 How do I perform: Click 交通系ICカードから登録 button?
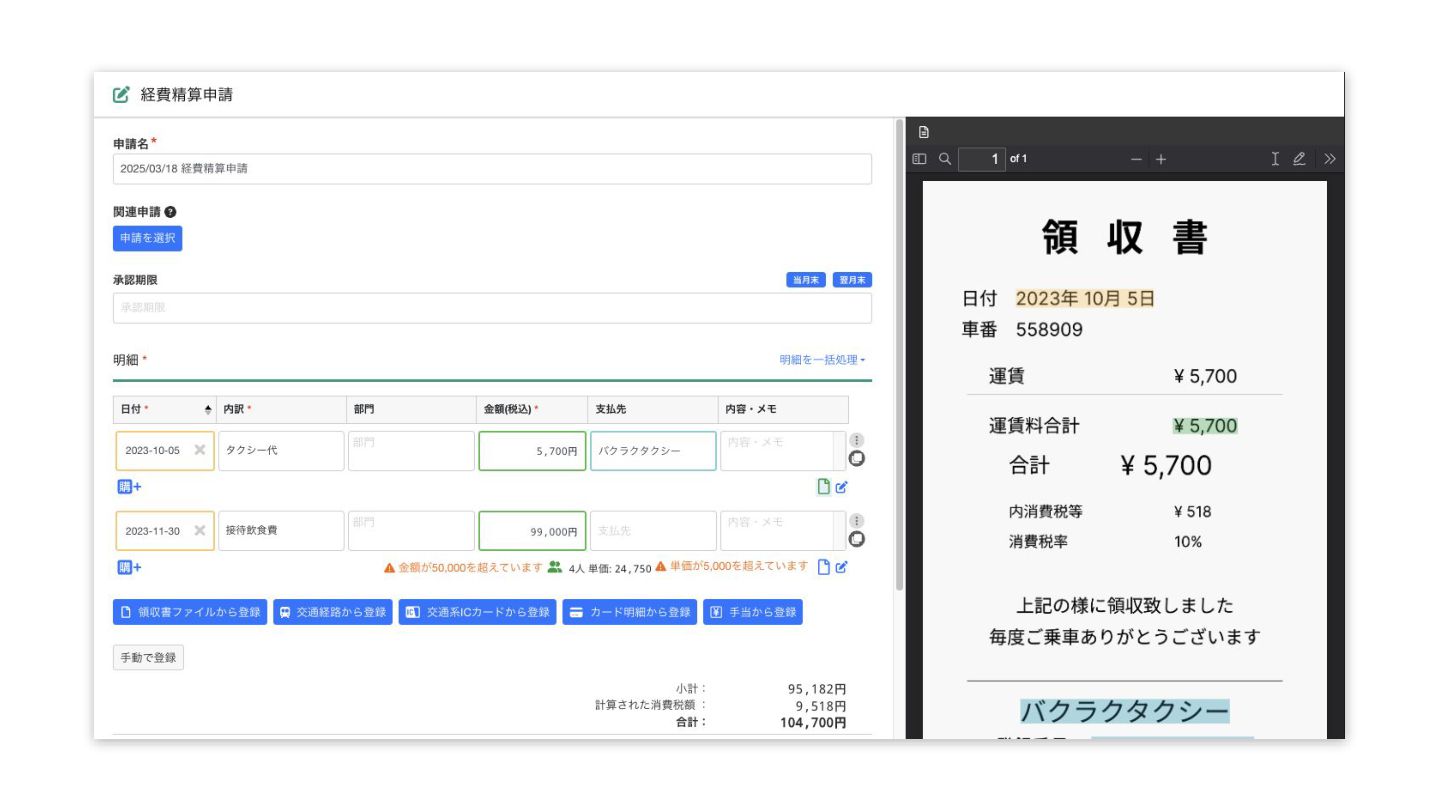click(x=478, y=612)
